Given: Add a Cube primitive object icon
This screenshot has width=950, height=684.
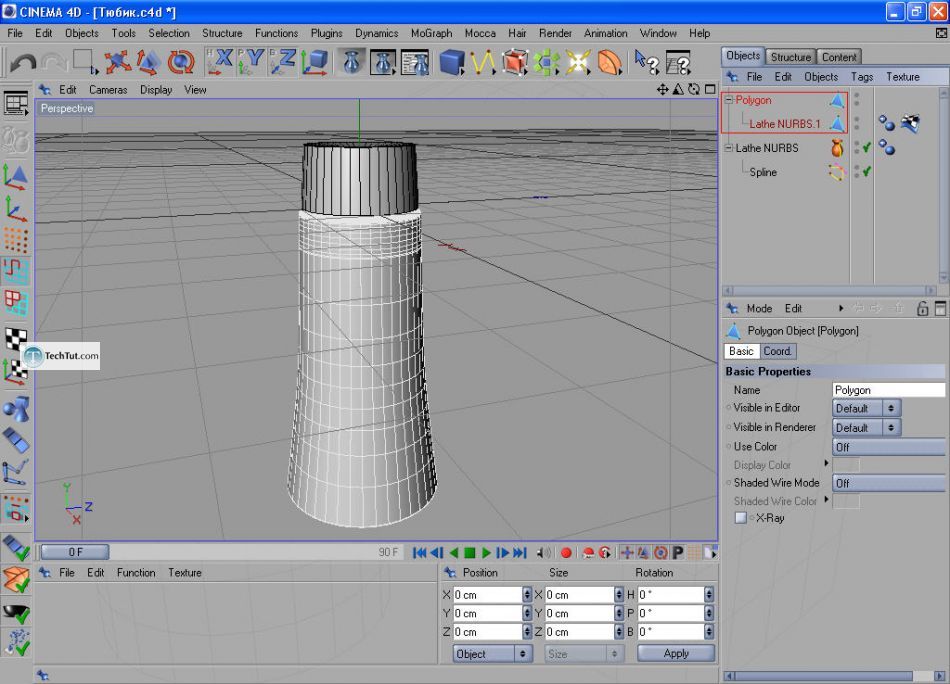Looking at the screenshot, I should pos(451,62).
